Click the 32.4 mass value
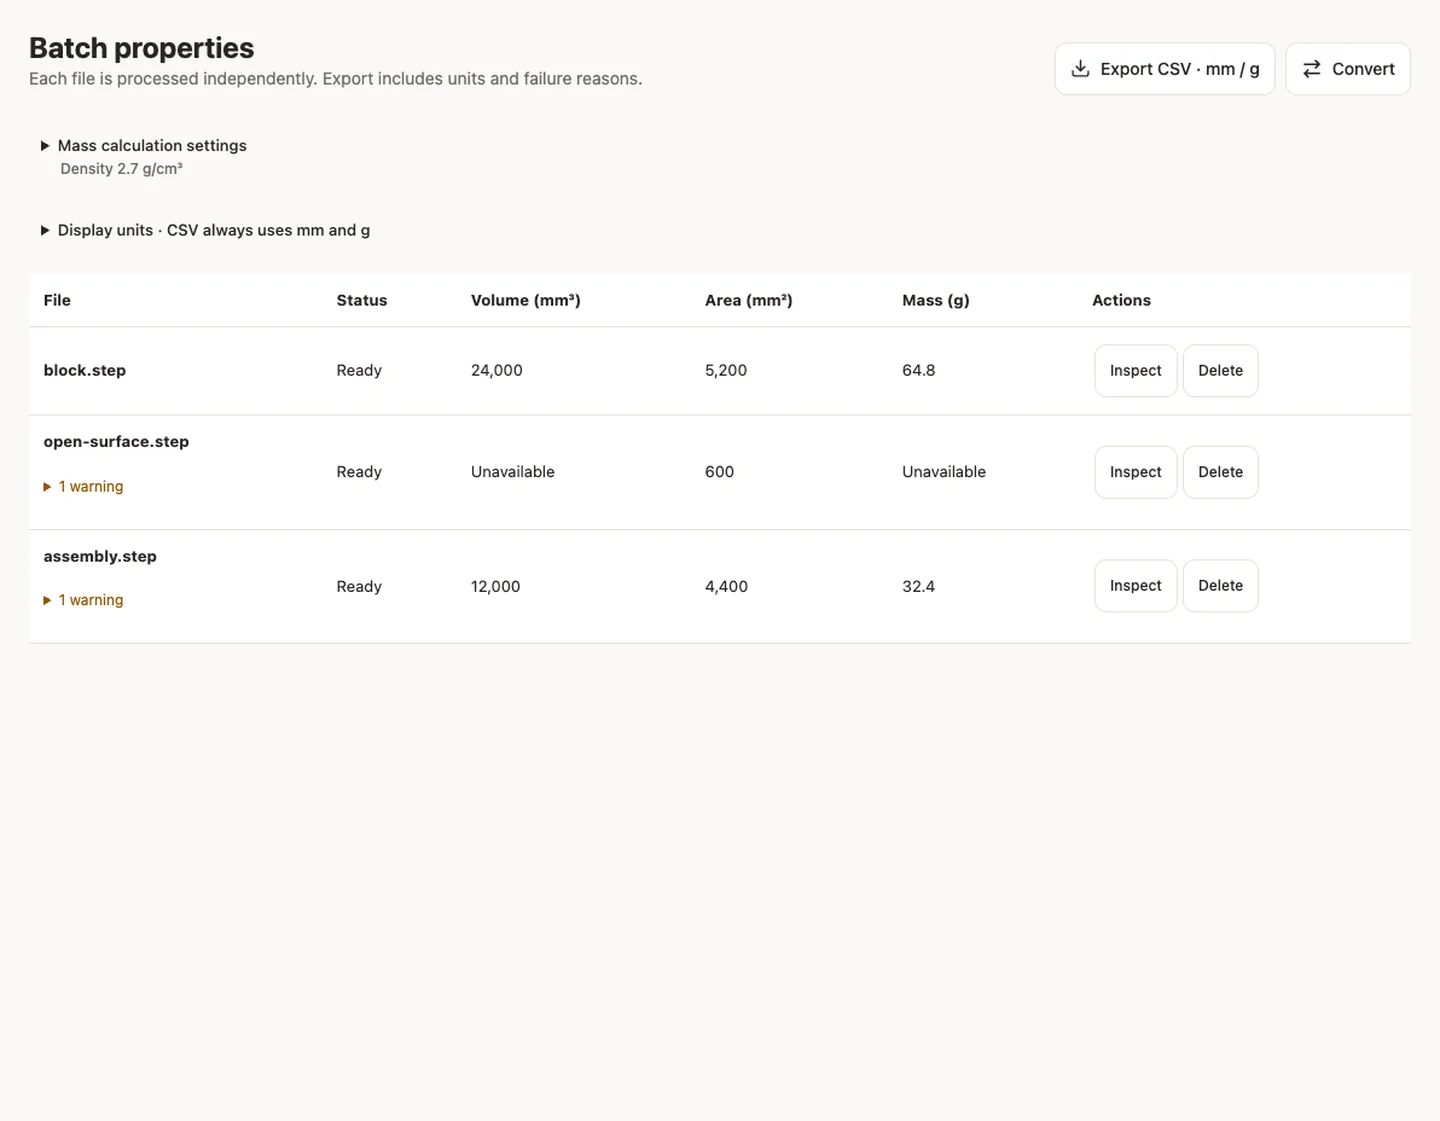This screenshot has height=1121, width=1440. 919,586
